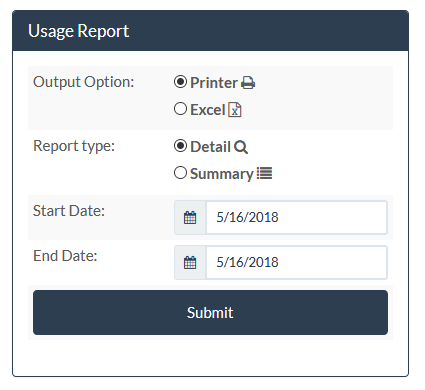The image size is (425, 390).
Task: Focus the End Date input field
Action: 296,263
